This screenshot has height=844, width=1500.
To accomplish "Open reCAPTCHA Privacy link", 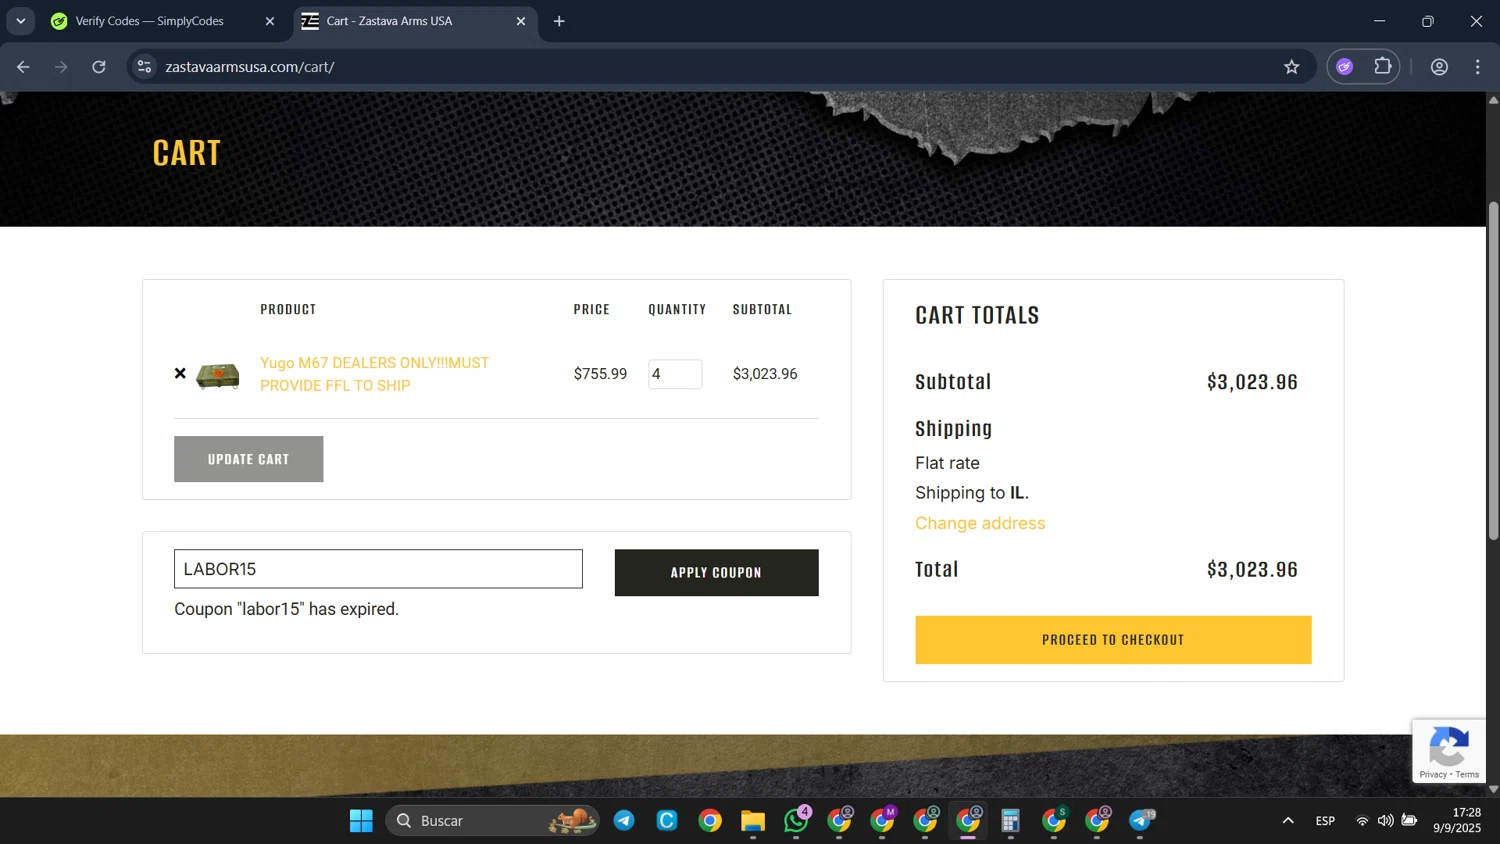I will [1432, 774].
